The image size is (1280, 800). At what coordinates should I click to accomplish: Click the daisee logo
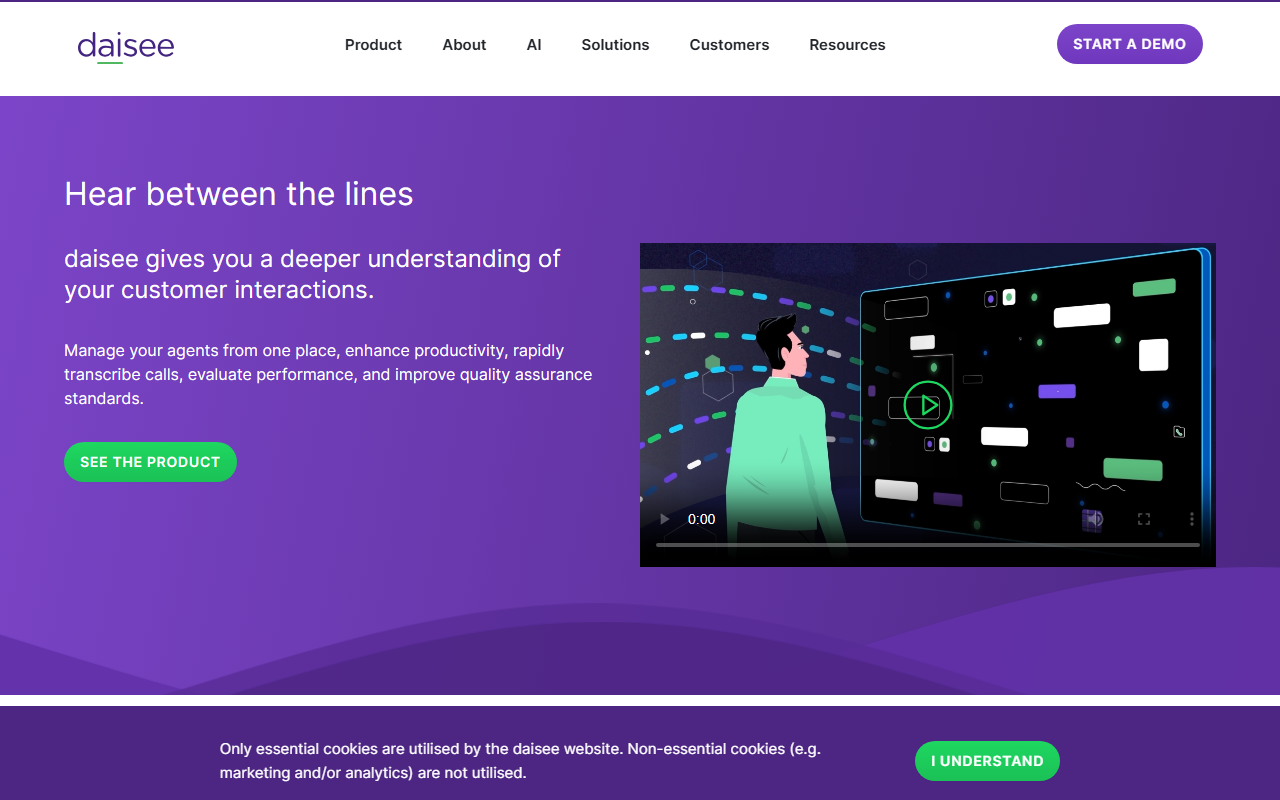click(126, 46)
